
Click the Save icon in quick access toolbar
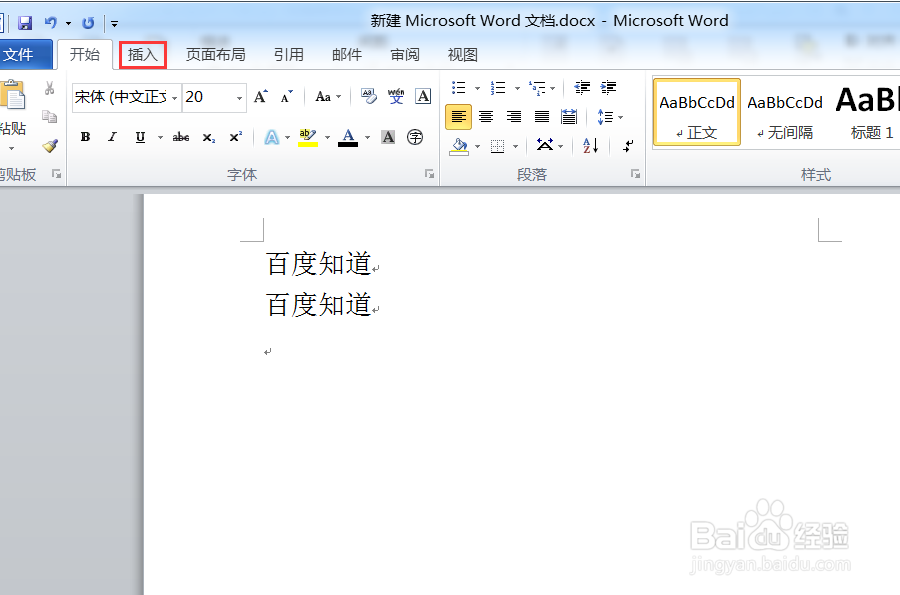(x=25, y=23)
